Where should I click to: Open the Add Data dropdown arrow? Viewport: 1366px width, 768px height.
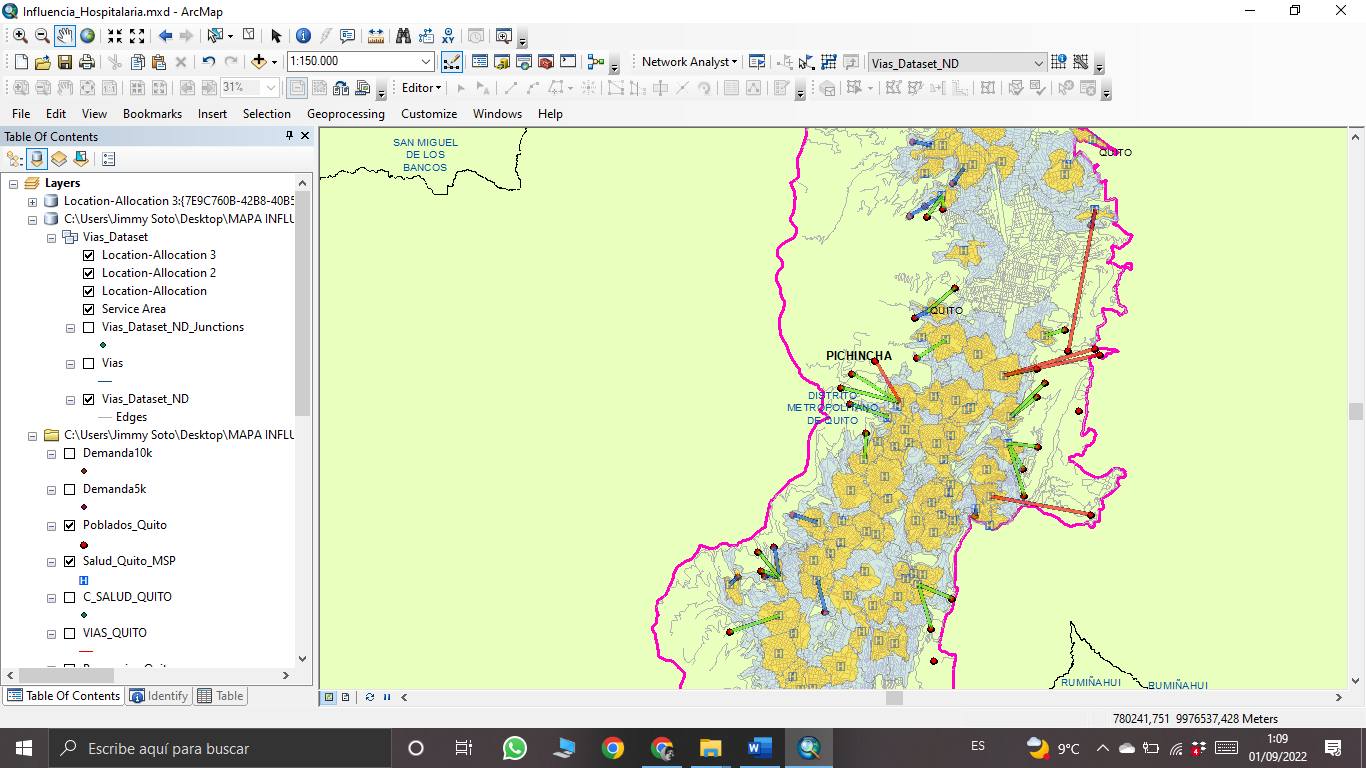[x=274, y=62]
